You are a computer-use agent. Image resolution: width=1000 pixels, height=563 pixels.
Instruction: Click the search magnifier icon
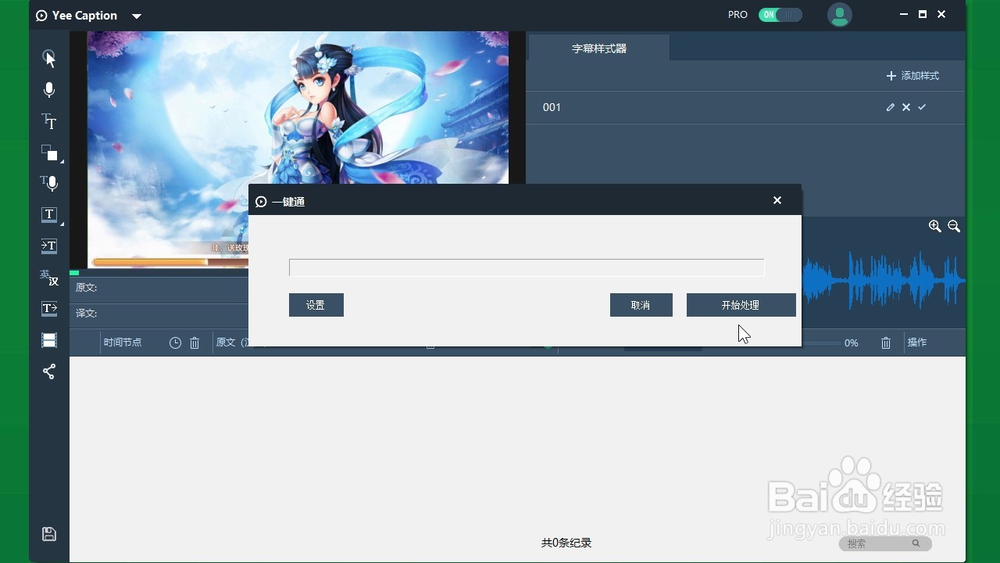point(916,543)
